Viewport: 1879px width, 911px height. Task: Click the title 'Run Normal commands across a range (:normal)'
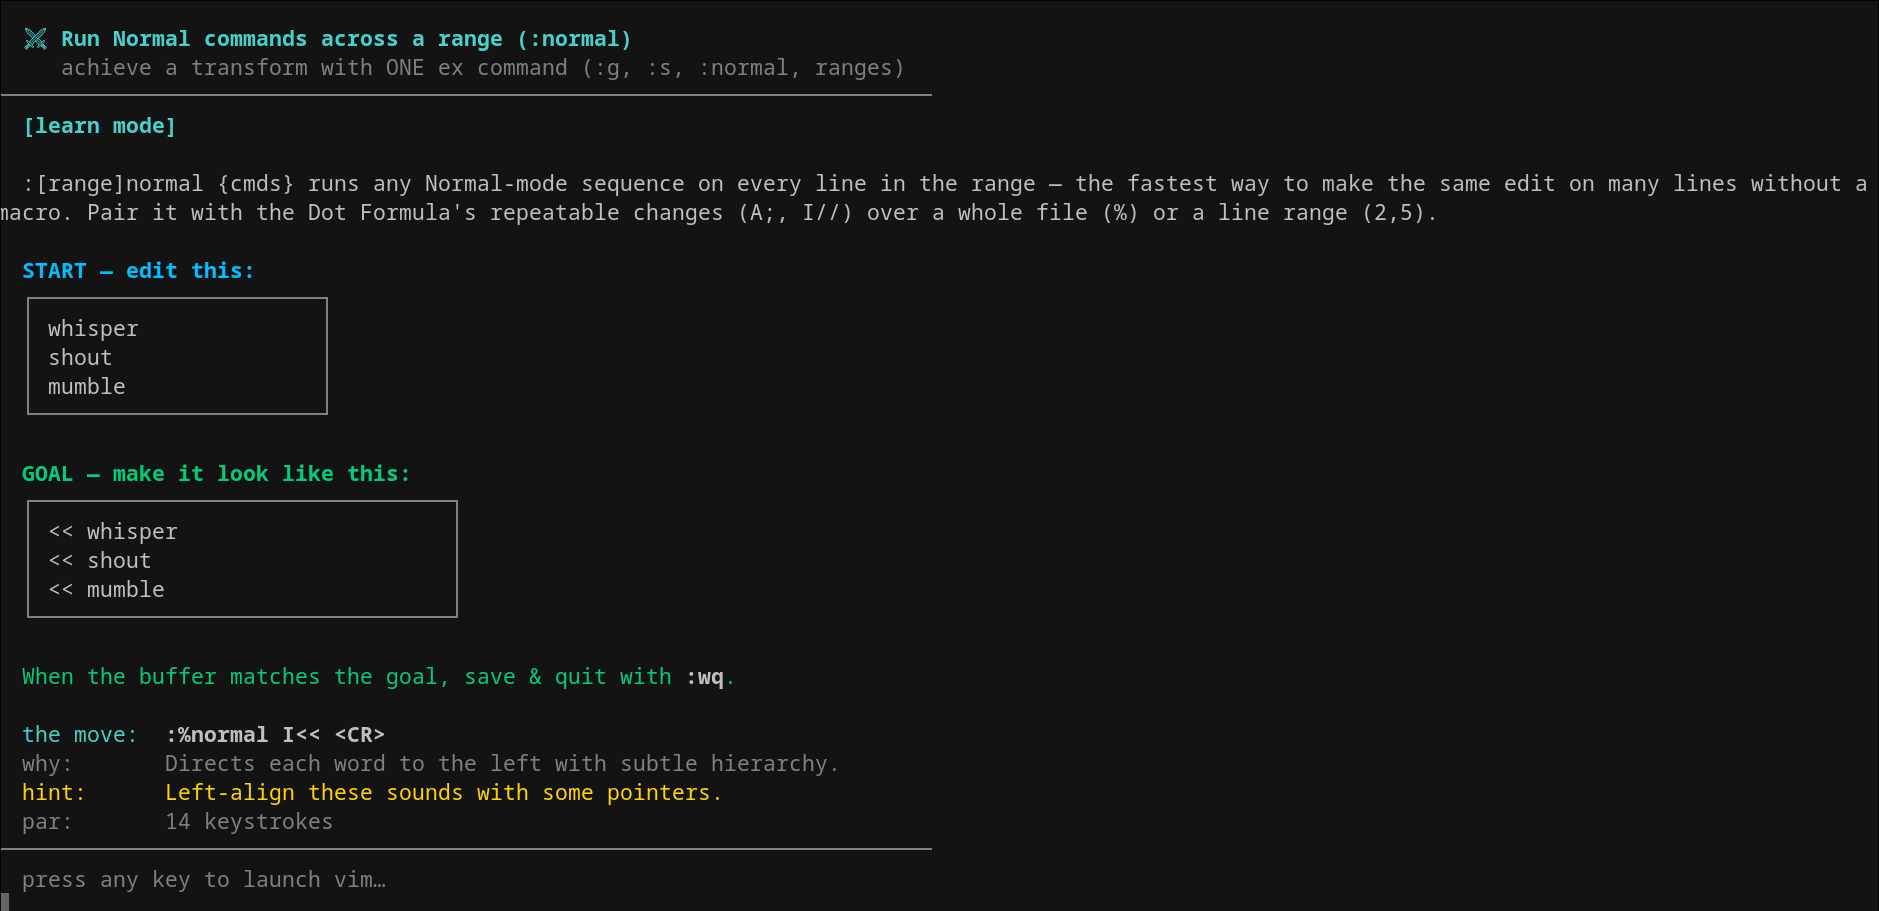tap(346, 39)
